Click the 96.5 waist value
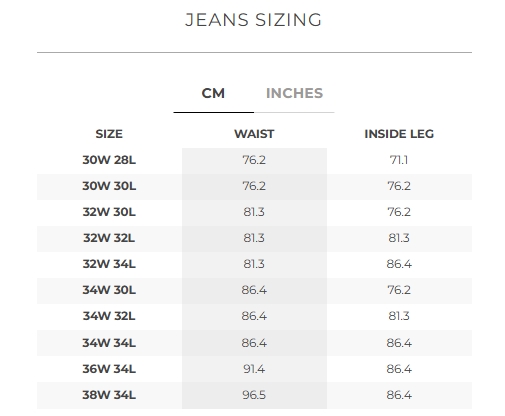The image size is (505, 416). pyautogui.click(x=254, y=395)
